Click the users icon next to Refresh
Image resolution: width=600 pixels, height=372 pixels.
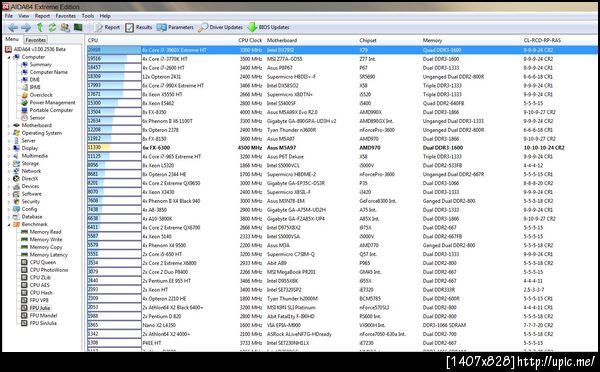tap(65, 27)
